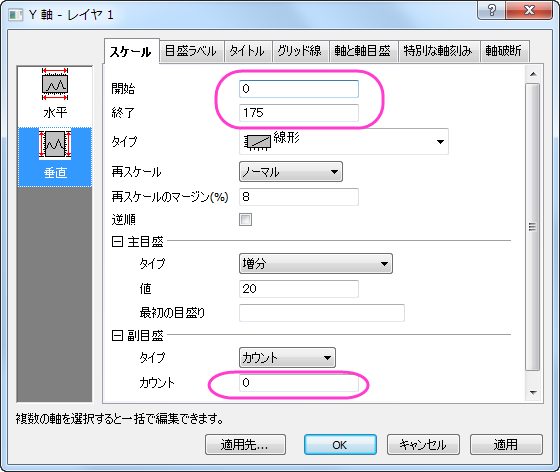Open the 副目盛 タイプ カウント dropdown

tap(287, 357)
